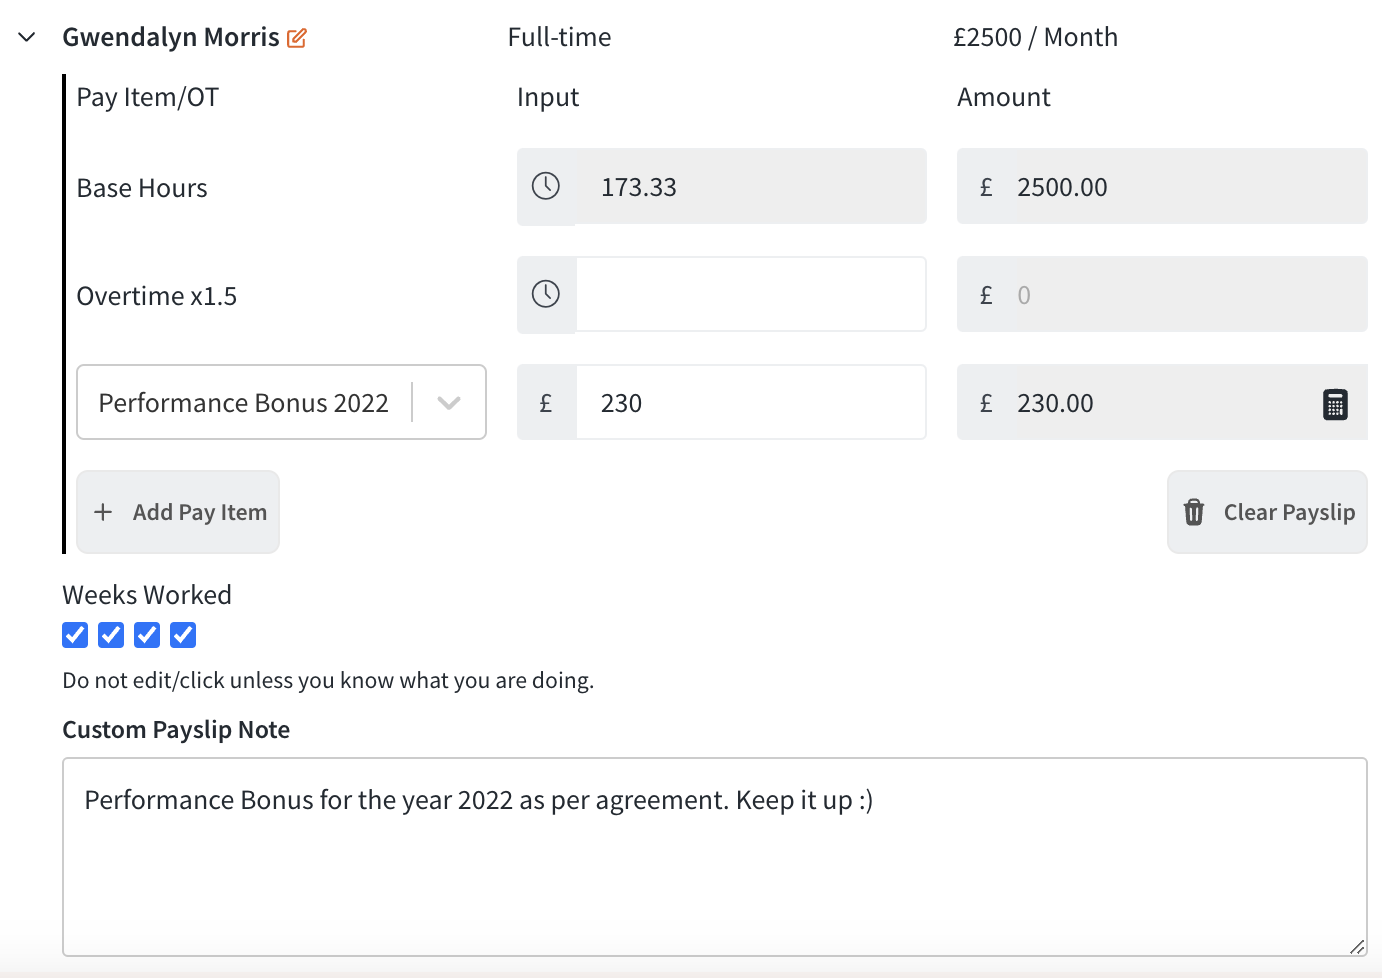Collapse the Gwendalyn Morris employee section
The width and height of the screenshot is (1382, 978).
(x=27, y=38)
